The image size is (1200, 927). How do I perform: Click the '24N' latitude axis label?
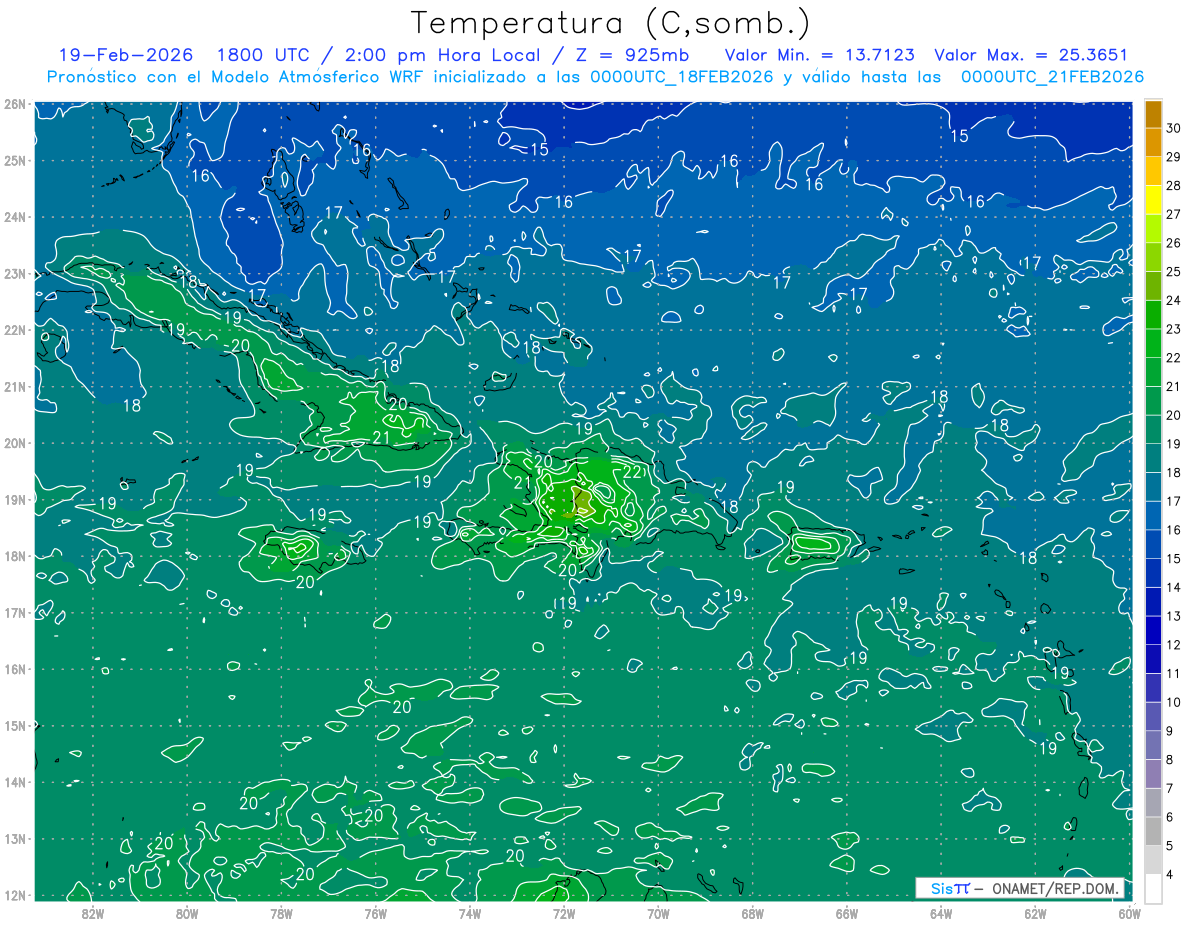(x=14, y=217)
